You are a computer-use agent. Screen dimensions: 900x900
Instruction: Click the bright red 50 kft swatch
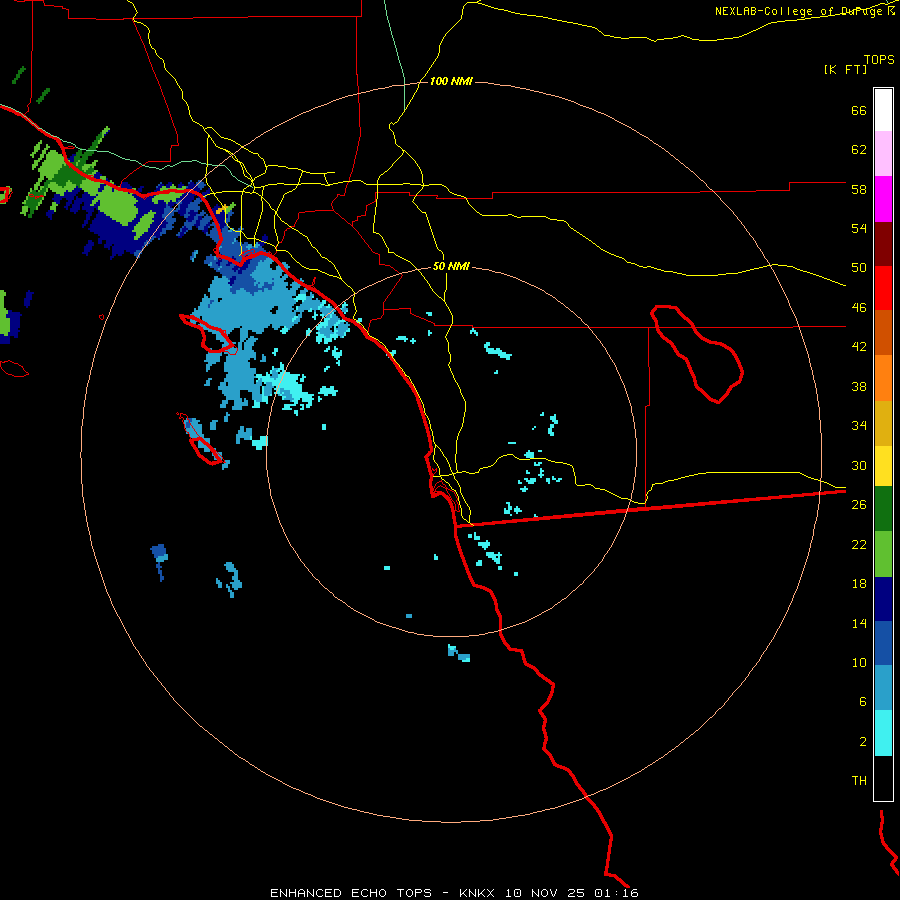click(883, 288)
